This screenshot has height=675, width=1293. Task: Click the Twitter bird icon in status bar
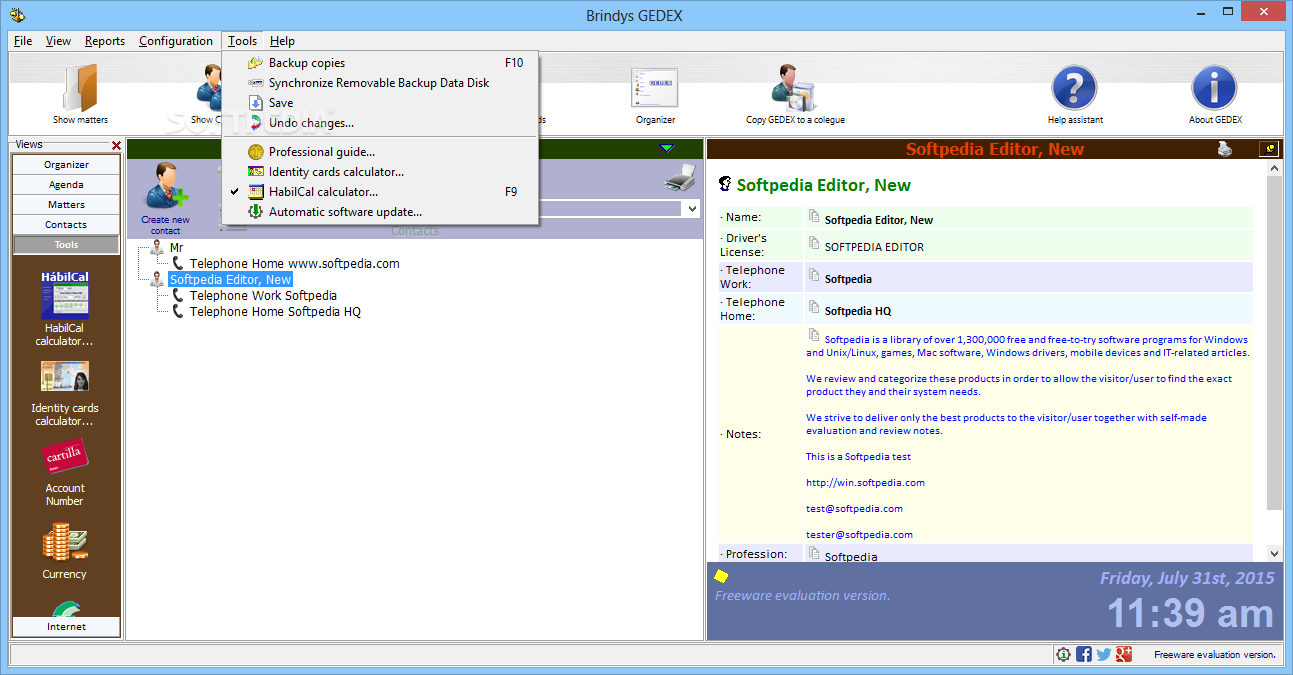pos(1104,654)
